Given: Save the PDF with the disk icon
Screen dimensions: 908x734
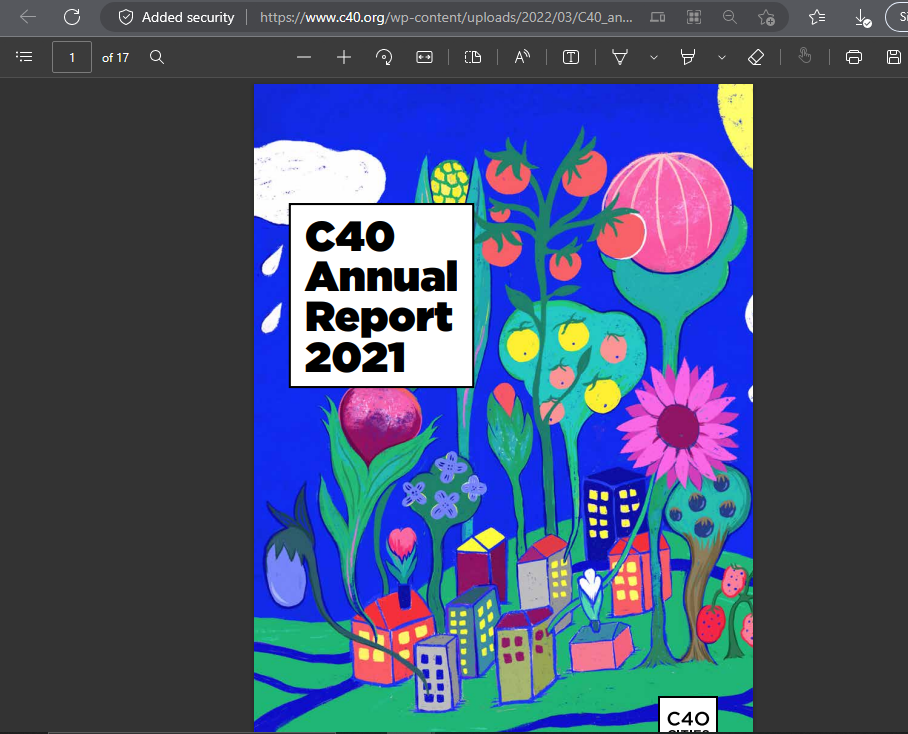Looking at the screenshot, I should pos(894,57).
